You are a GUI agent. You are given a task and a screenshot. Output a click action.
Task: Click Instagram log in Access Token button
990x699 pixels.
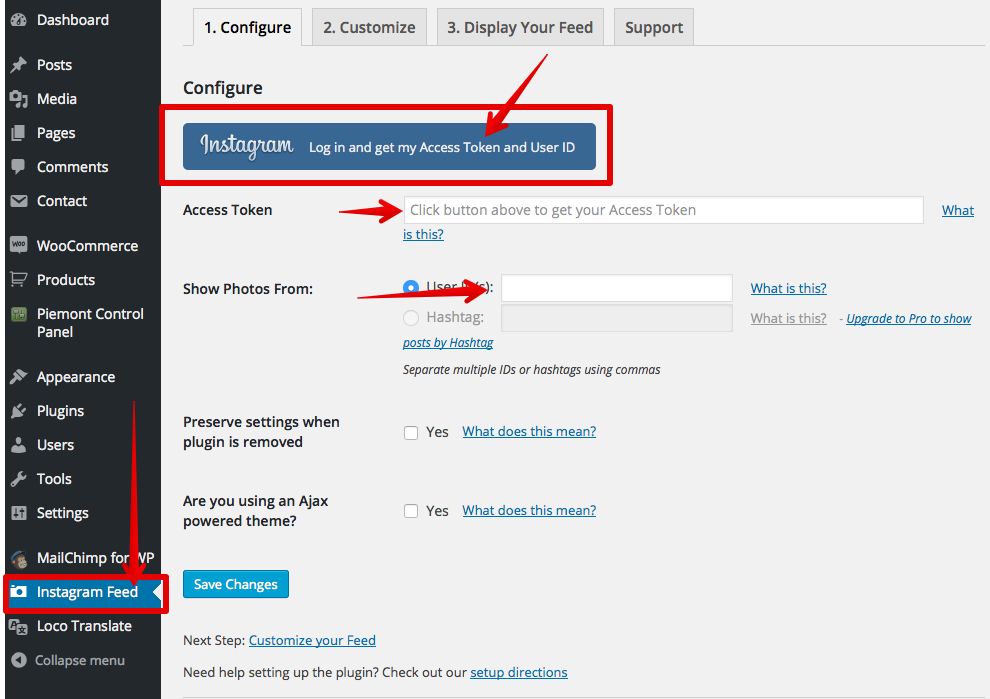point(389,147)
